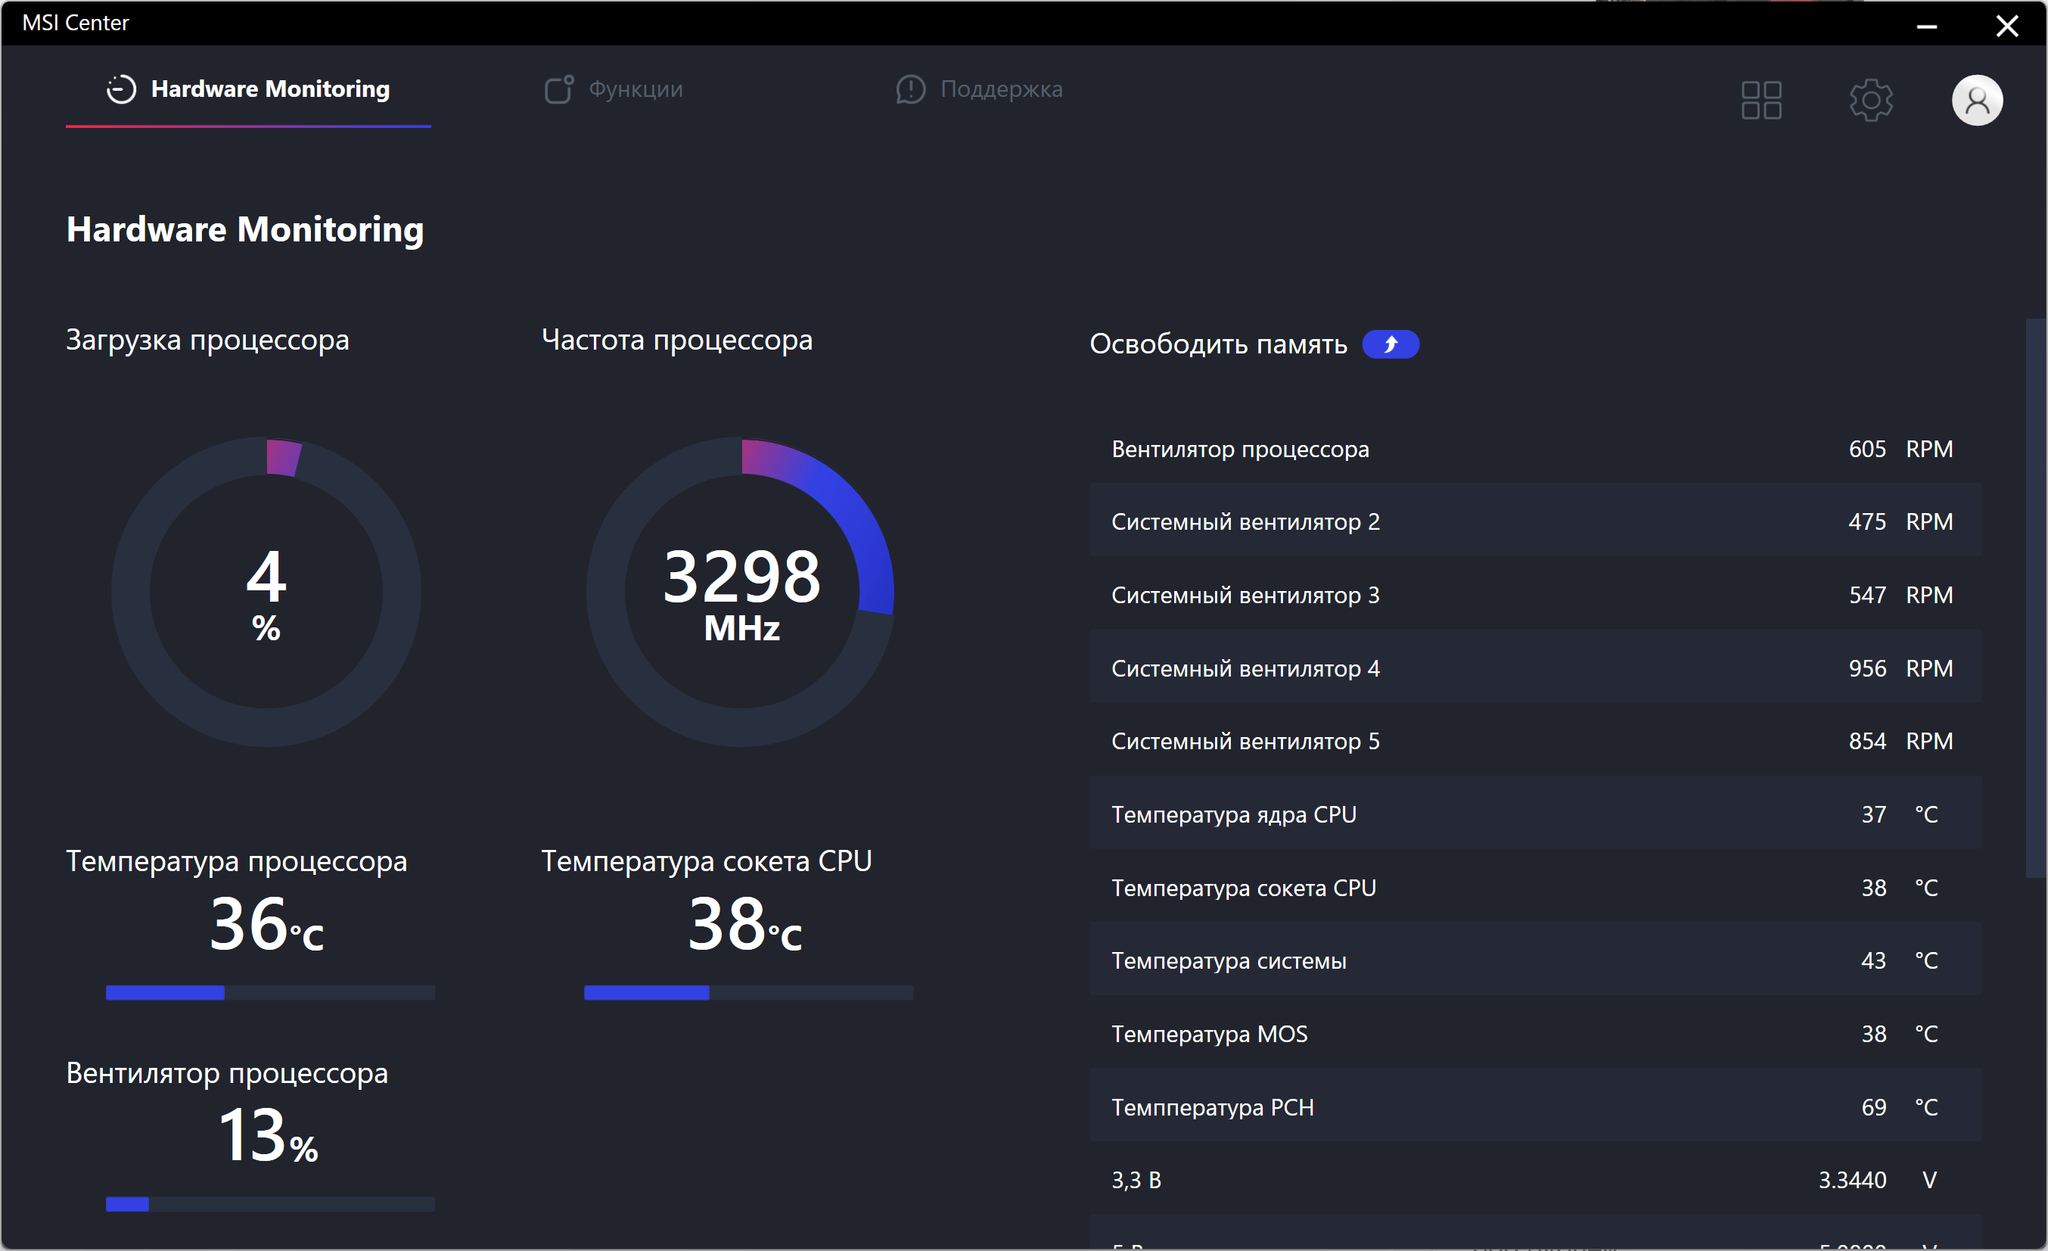
Task: Click the Функции tab icon
Action: click(558, 89)
